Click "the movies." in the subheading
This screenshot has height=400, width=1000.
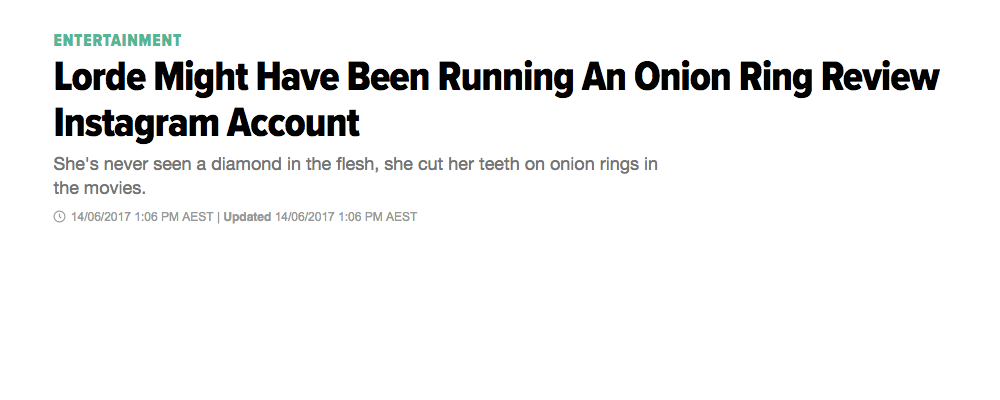pyautogui.click(x=99, y=188)
